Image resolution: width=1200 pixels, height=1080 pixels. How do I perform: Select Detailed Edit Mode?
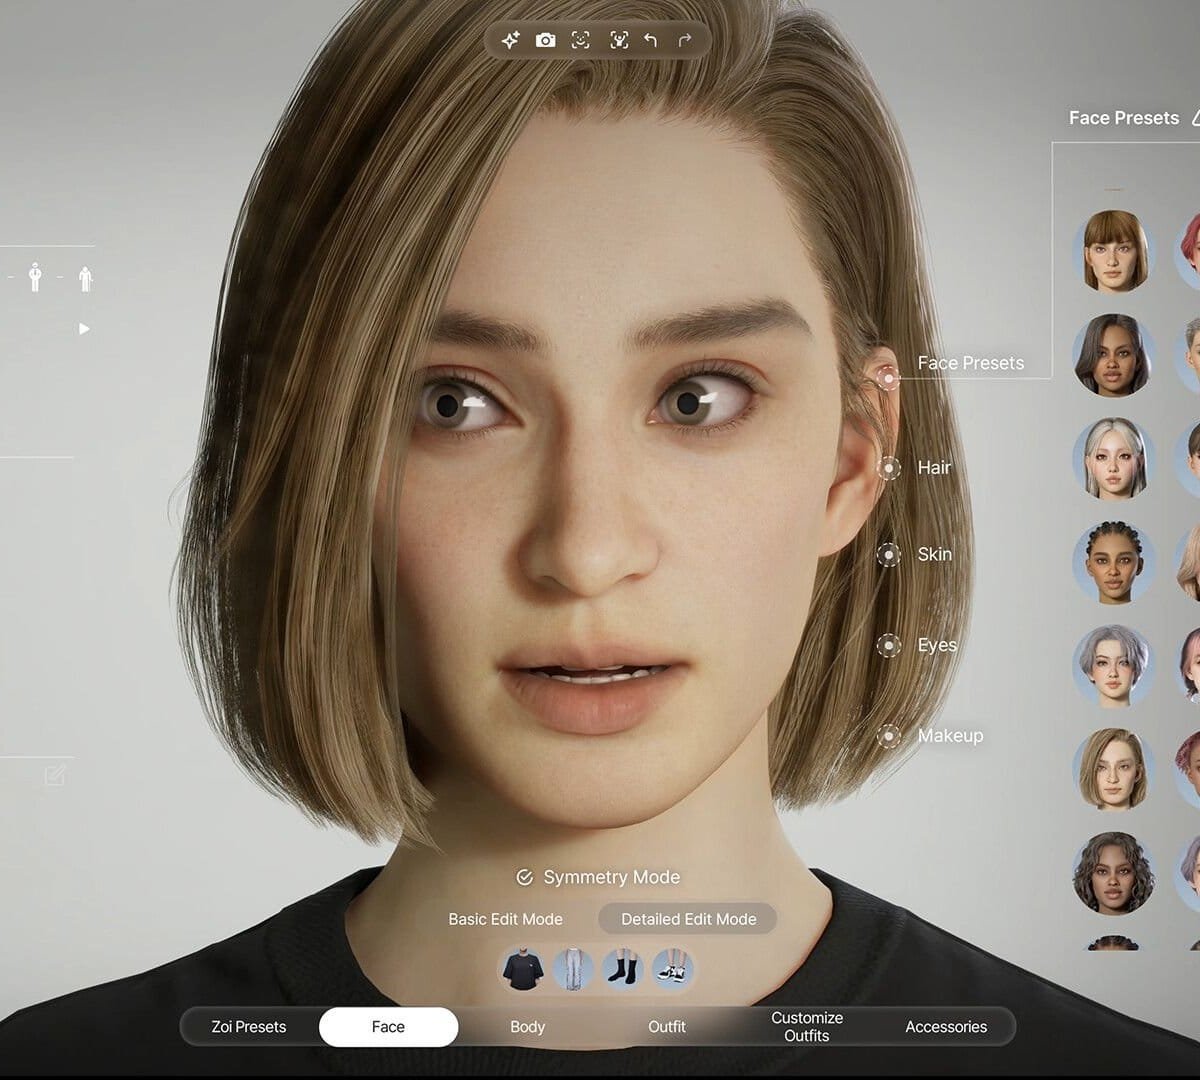pyautogui.click(x=688, y=919)
